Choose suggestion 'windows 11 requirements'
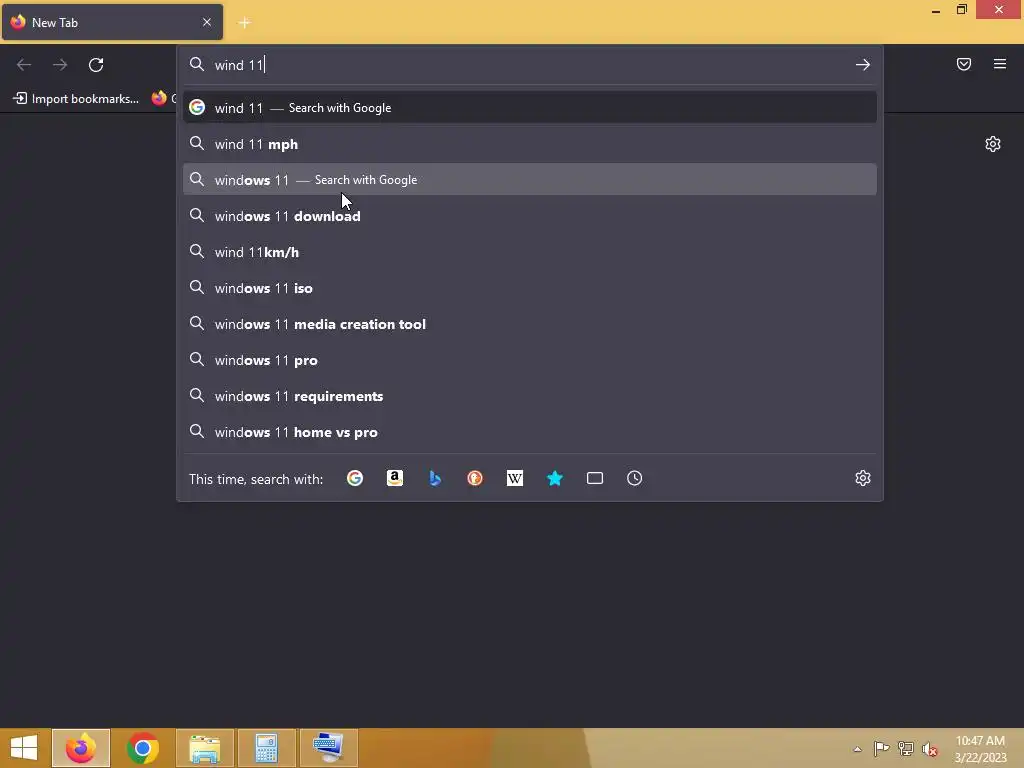This screenshot has height=768, width=1024. pyautogui.click(x=530, y=396)
